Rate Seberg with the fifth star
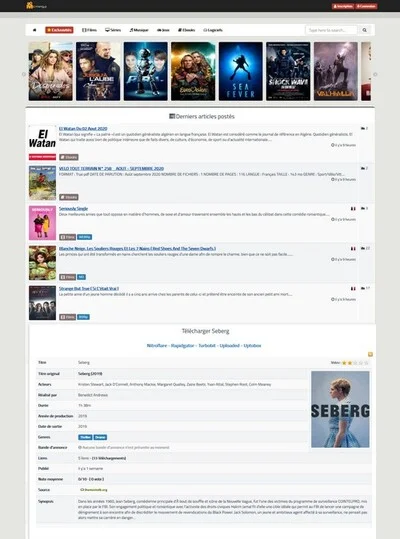 (366, 363)
